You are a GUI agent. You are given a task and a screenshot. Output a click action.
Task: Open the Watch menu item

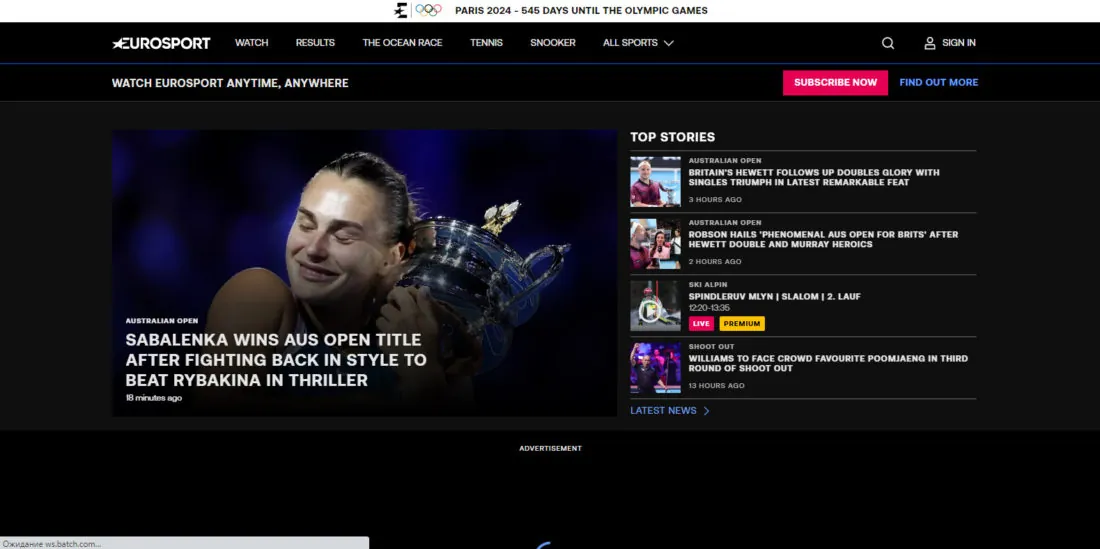(252, 43)
